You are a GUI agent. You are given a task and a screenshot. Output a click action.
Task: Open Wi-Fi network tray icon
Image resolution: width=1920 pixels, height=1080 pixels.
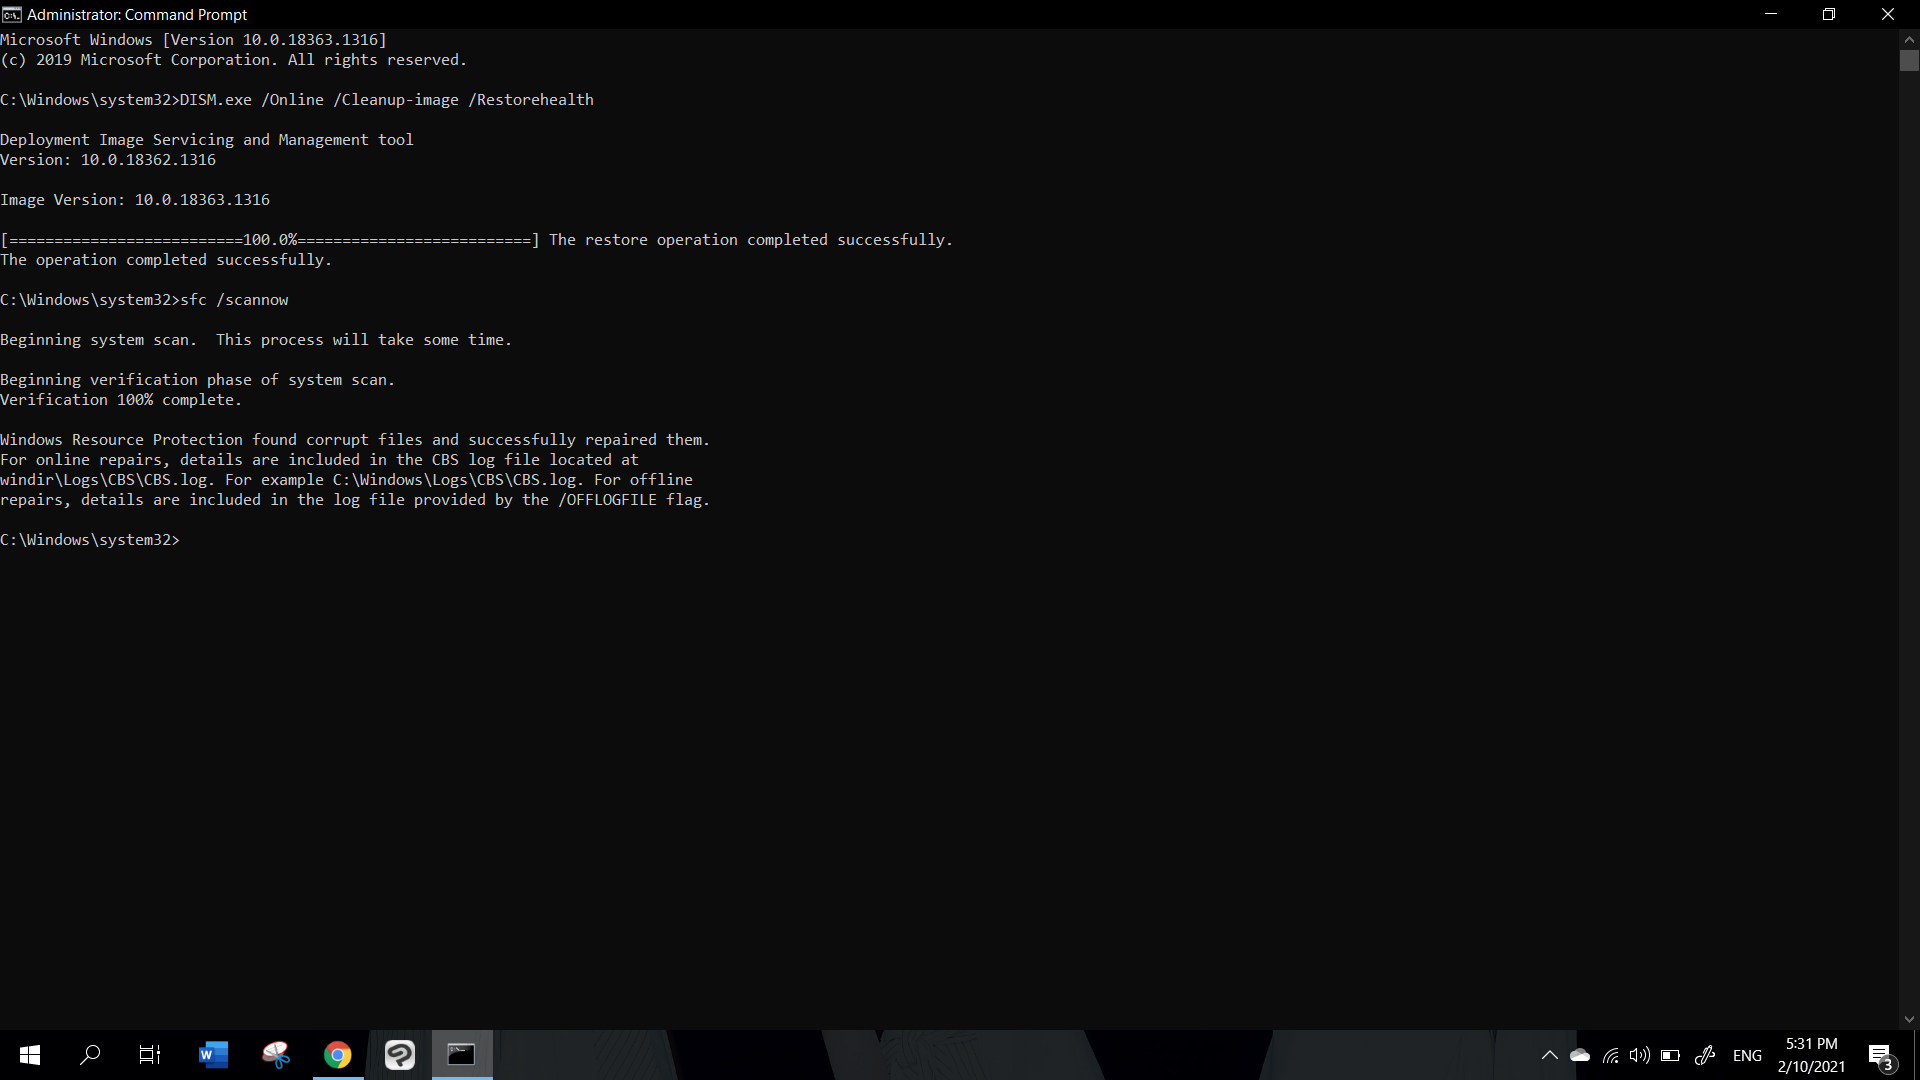coord(1611,1055)
